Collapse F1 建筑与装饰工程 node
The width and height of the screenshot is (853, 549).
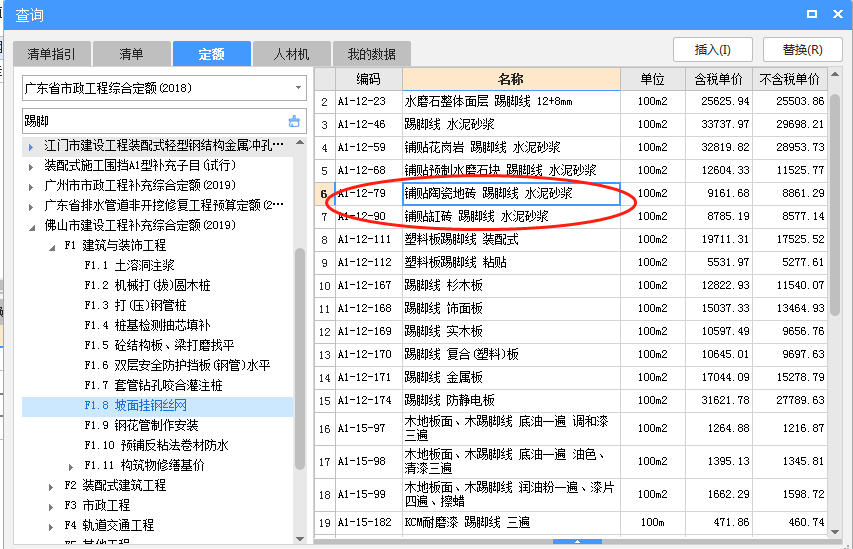pos(52,248)
